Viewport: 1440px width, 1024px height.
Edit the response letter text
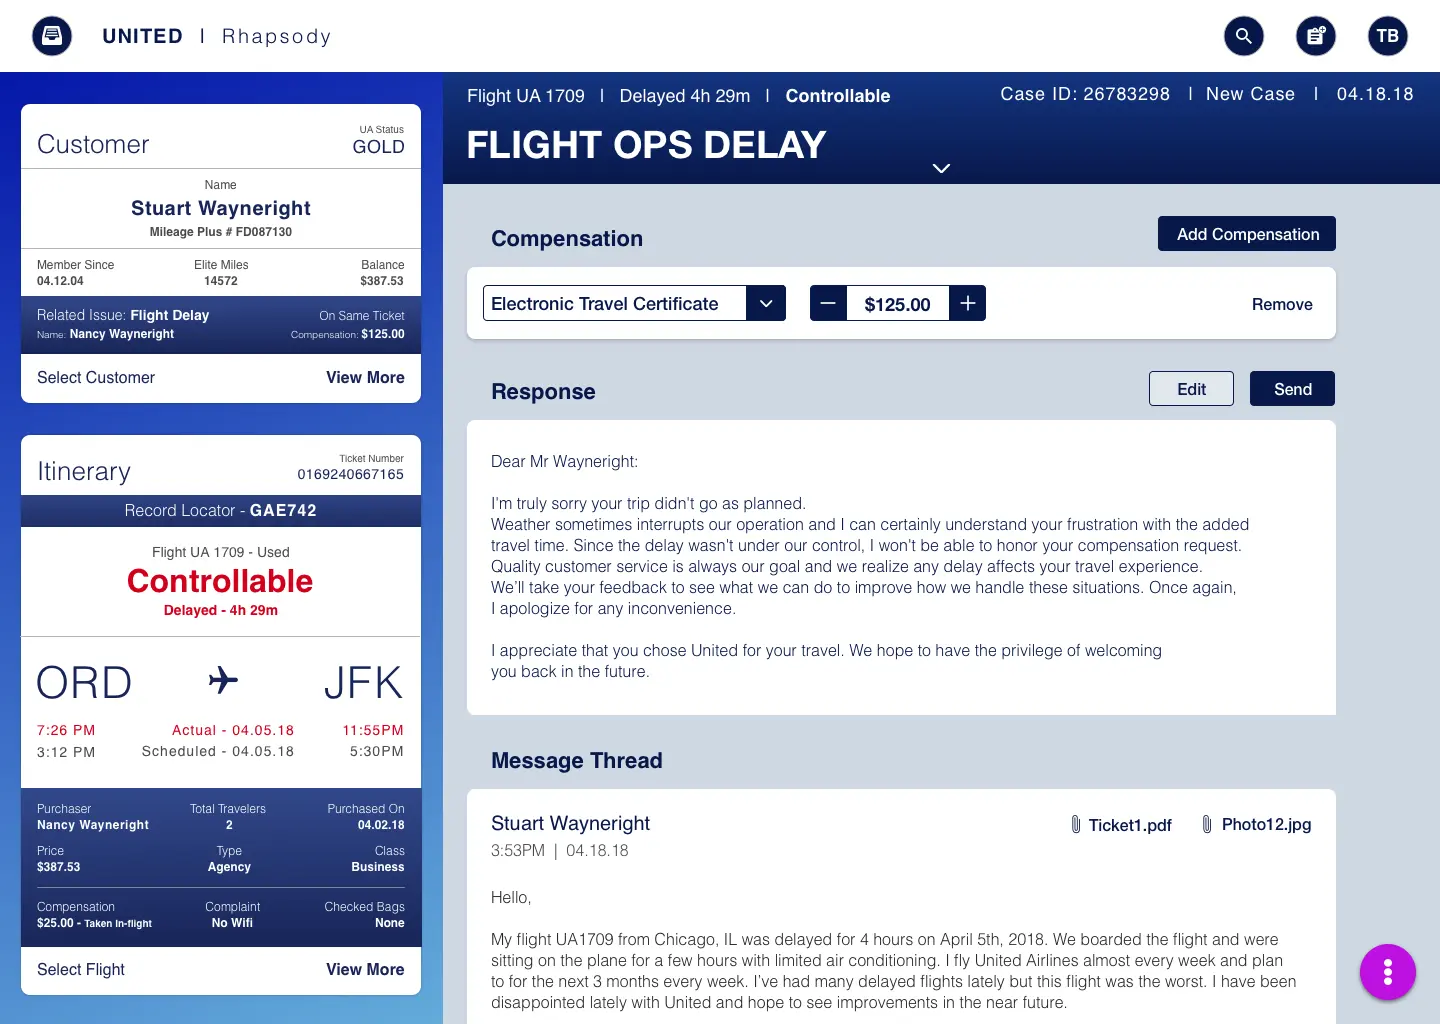pos(1191,388)
